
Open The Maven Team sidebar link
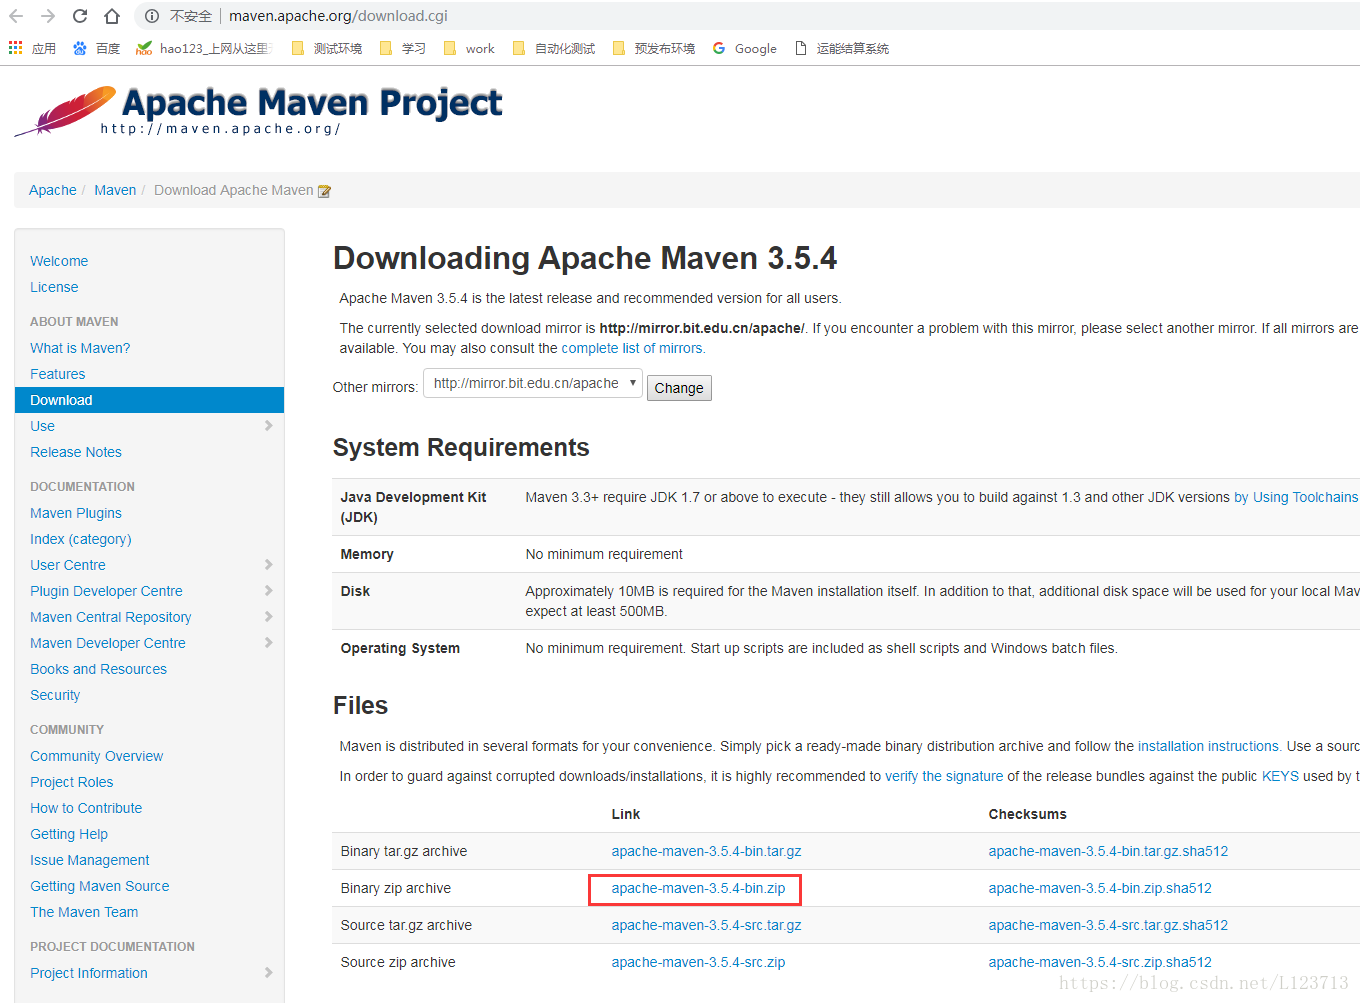coord(84,912)
